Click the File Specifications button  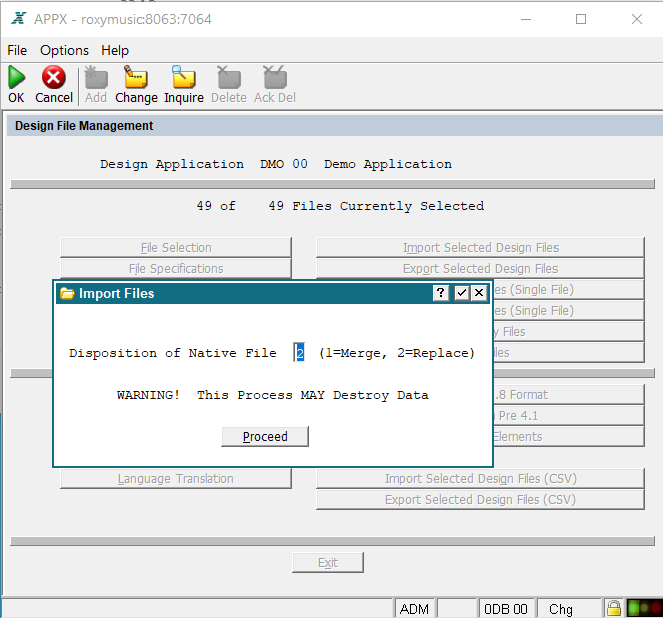[176, 268]
